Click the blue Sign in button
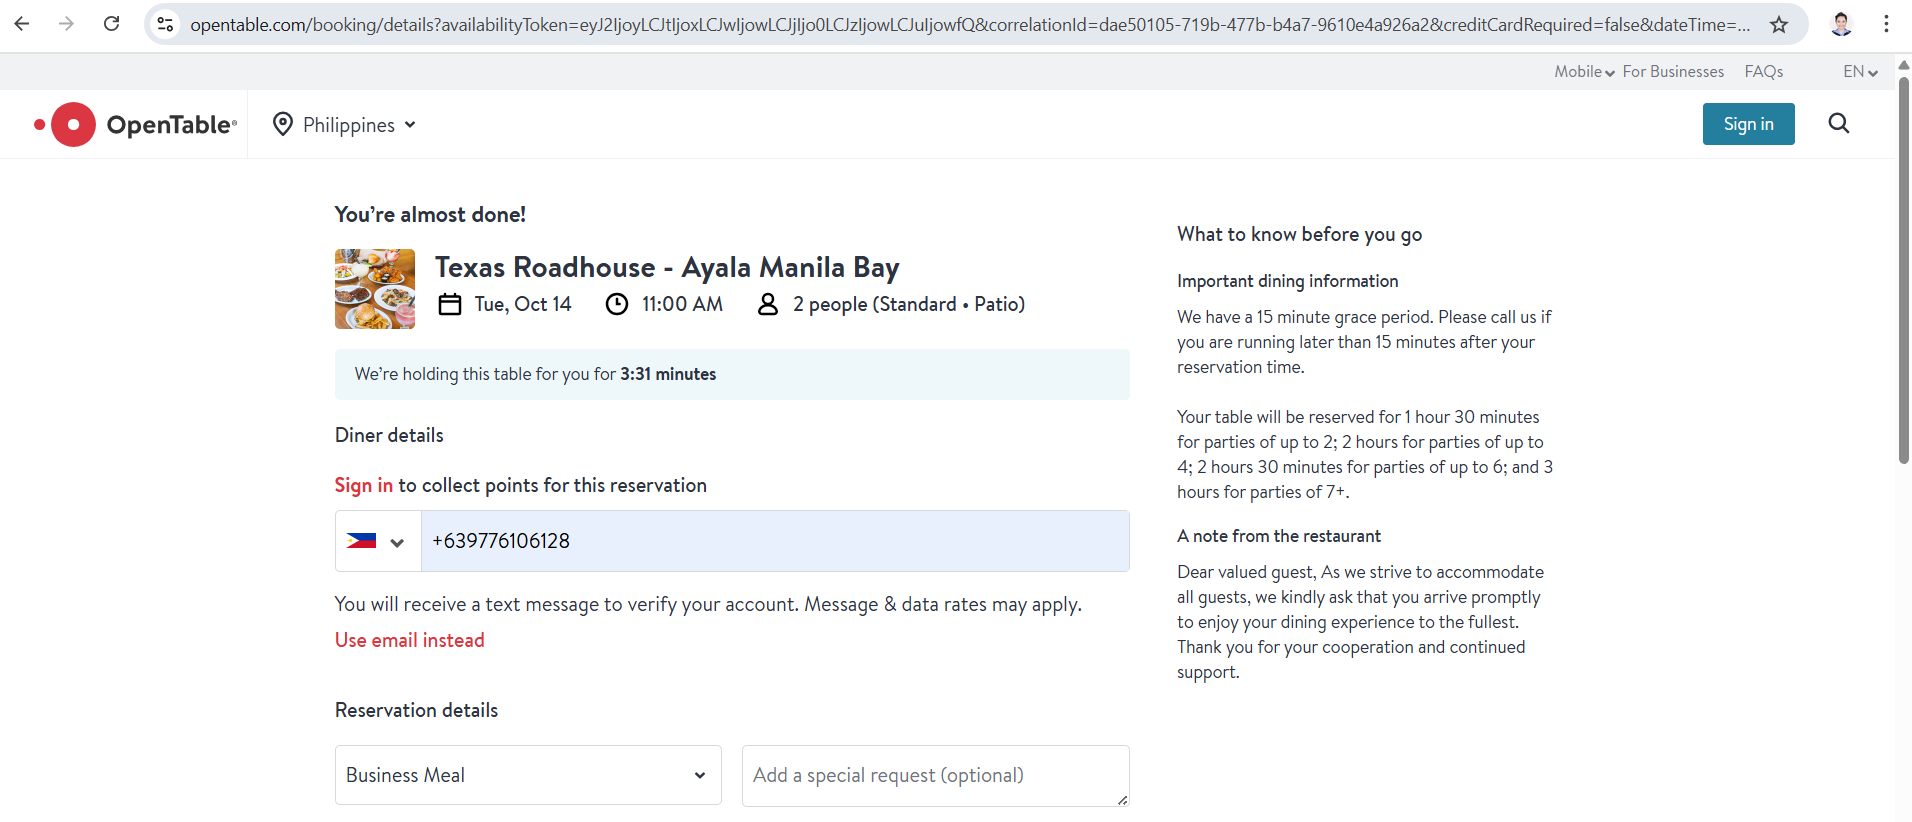The height and width of the screenshot is (822, 1912). (x=1748, y=124)
